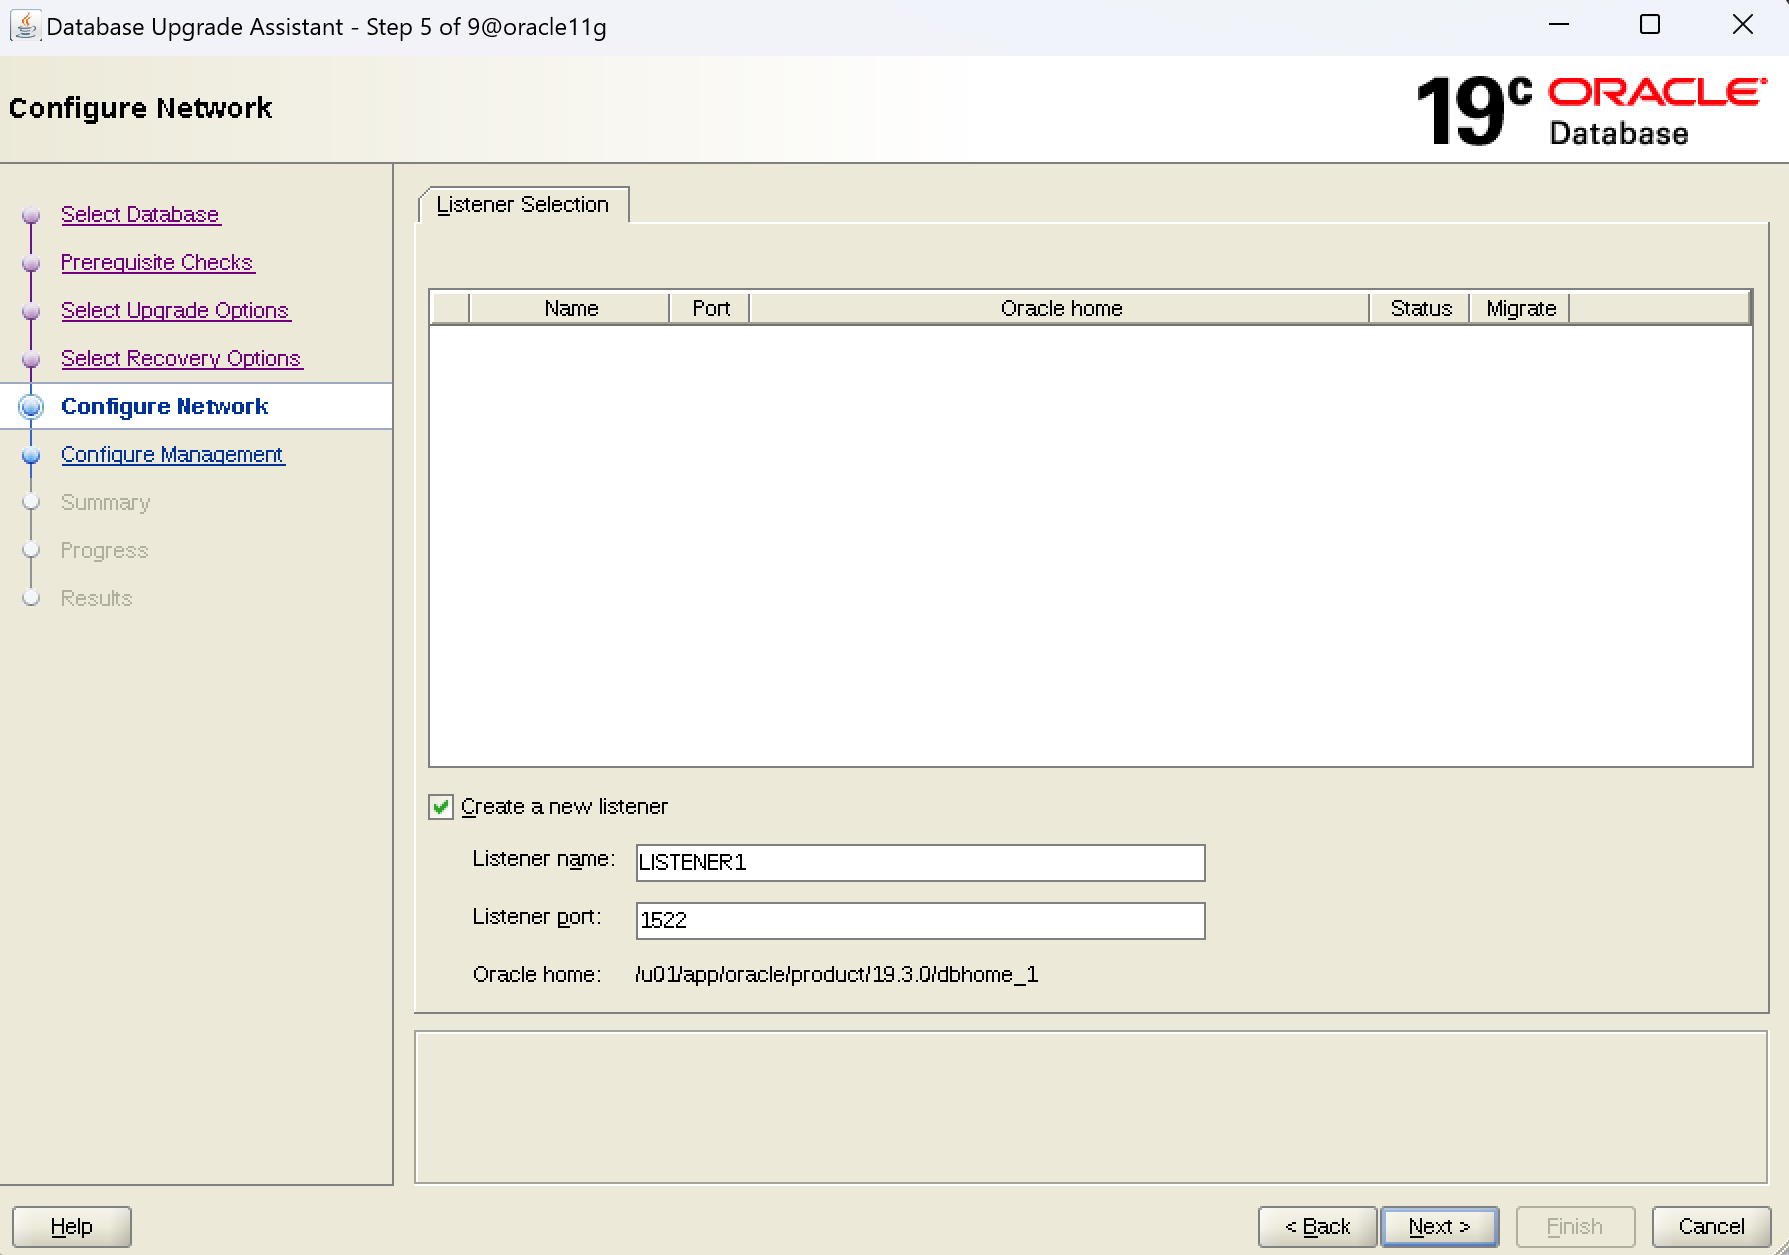Image resolution: width=1789 pixels, height=1255 pixels.
Task: Open the Select Database step
Action: tap(140, 214)
